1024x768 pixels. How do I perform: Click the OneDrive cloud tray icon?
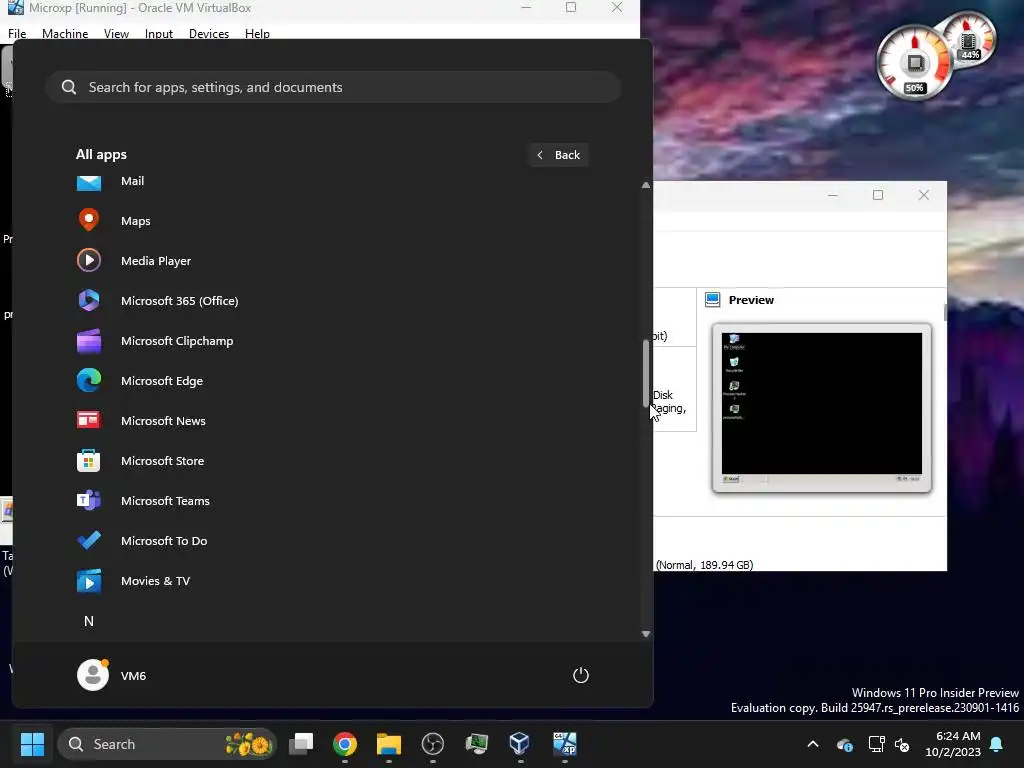coord(844,744)
